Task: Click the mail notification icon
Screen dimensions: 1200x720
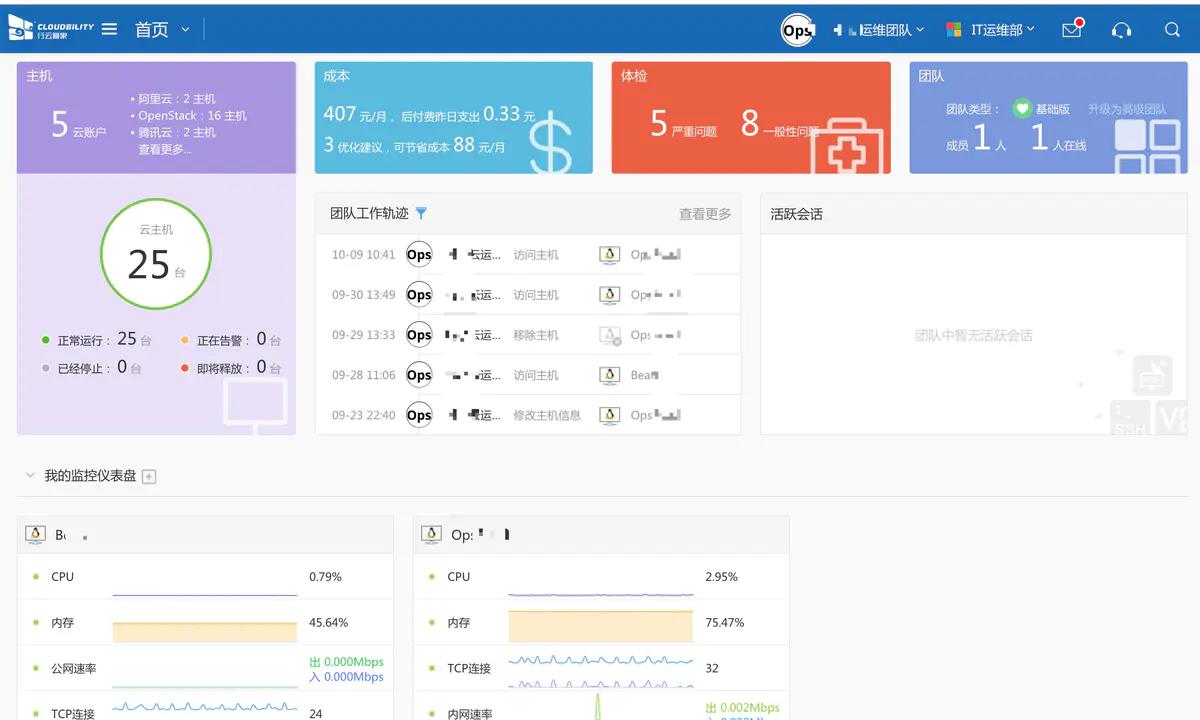Action: [x=1072, y=30]
